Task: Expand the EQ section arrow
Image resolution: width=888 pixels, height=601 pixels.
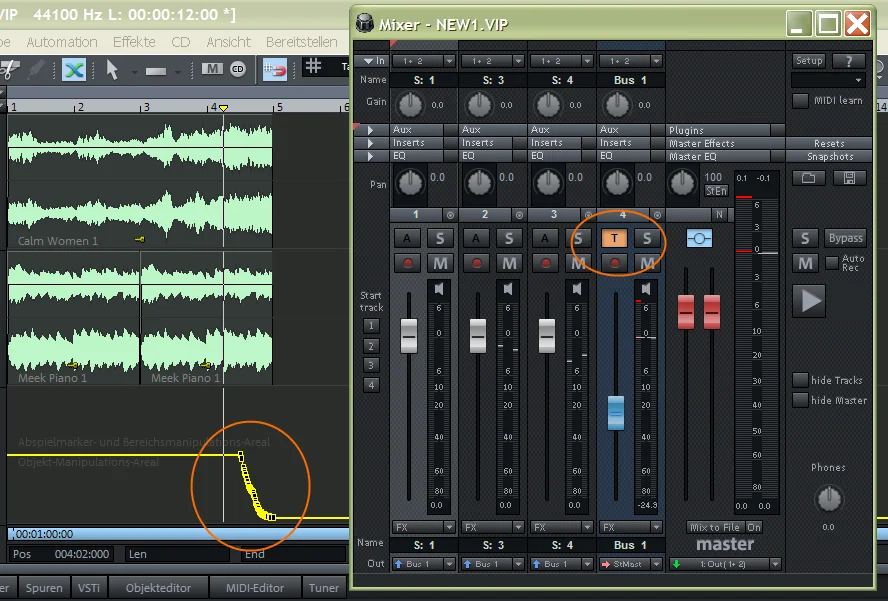Action: [371, 156]
